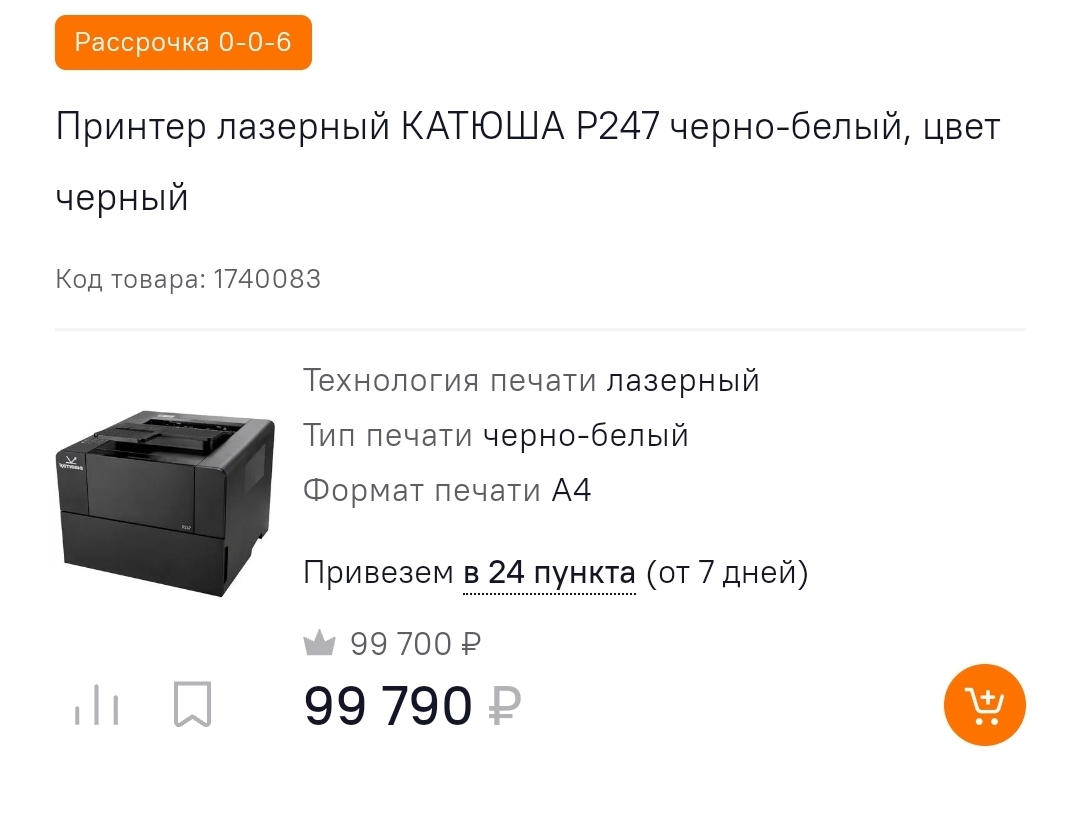
Task: Click the "(от 7 дней)" delivery time text
Action: coord(726,573)
